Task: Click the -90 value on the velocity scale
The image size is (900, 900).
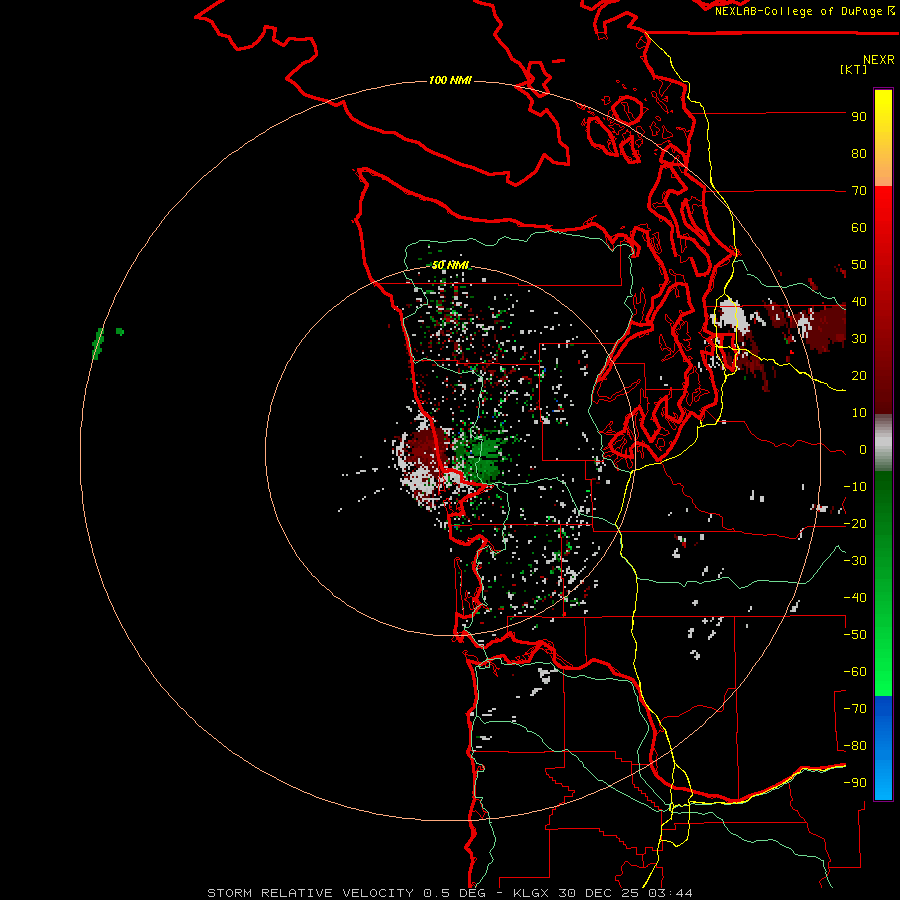Action: 855,783
